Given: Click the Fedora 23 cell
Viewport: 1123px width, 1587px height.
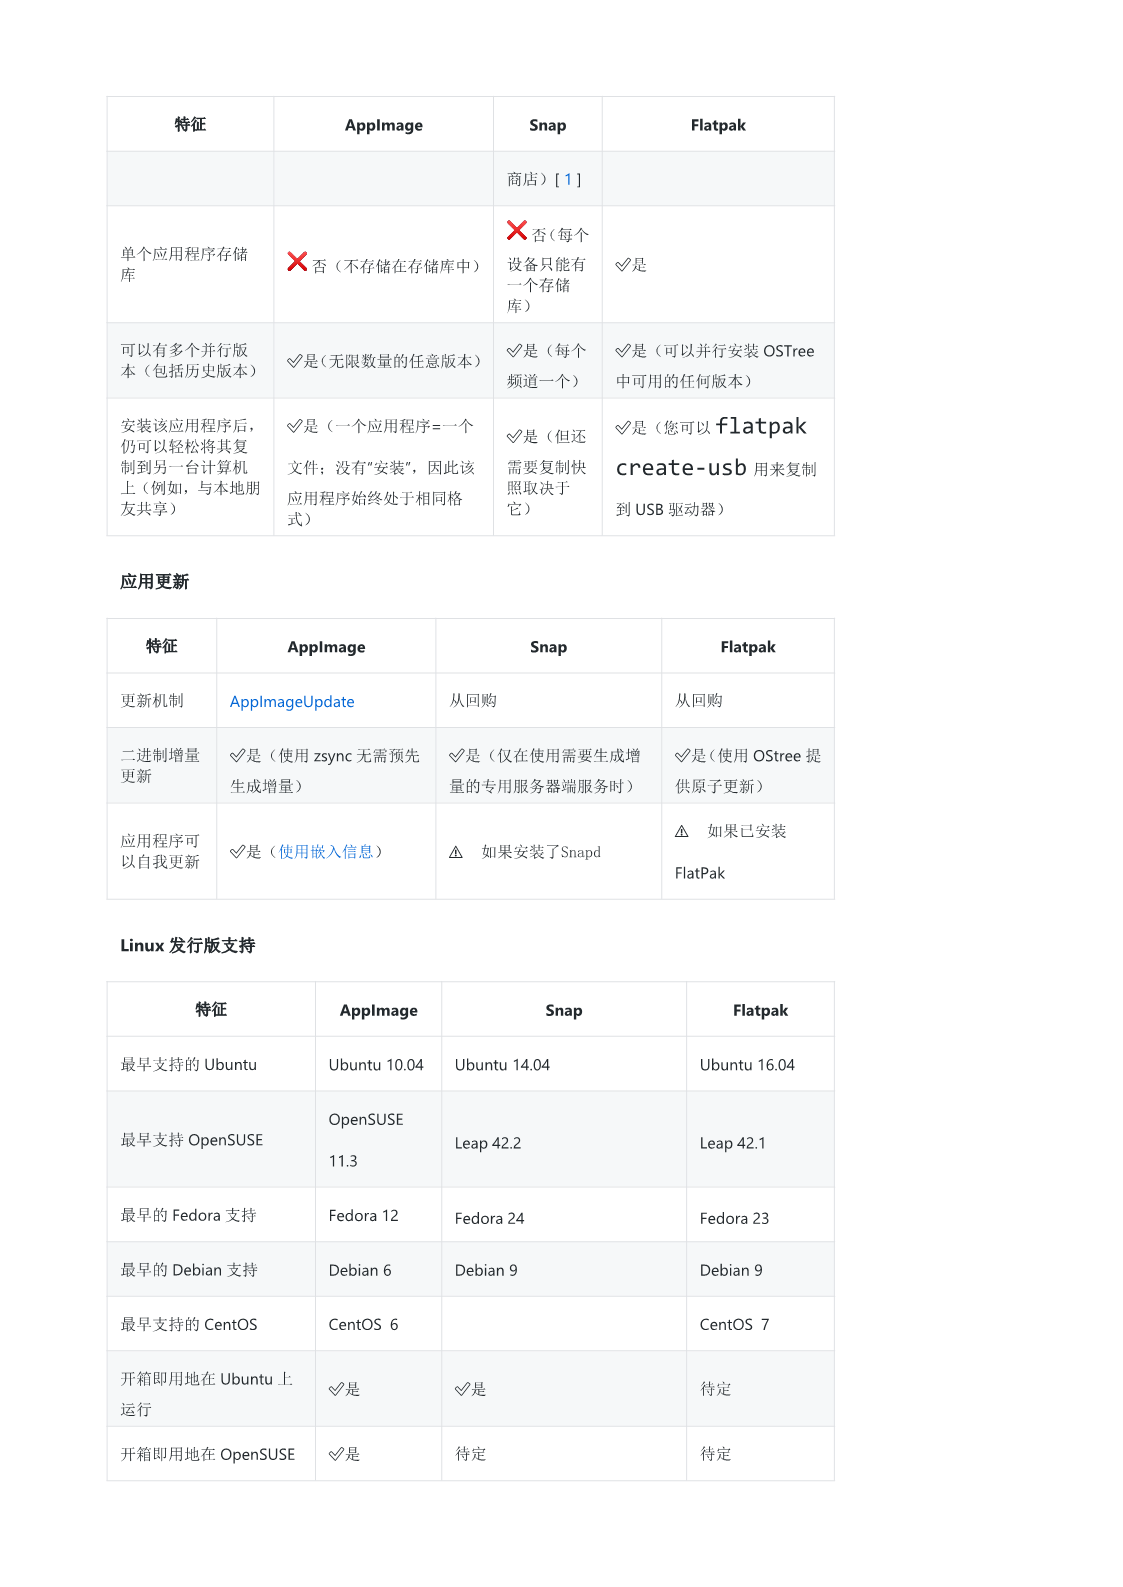Looking at the screenshot, I should (x=734, y=1218).
